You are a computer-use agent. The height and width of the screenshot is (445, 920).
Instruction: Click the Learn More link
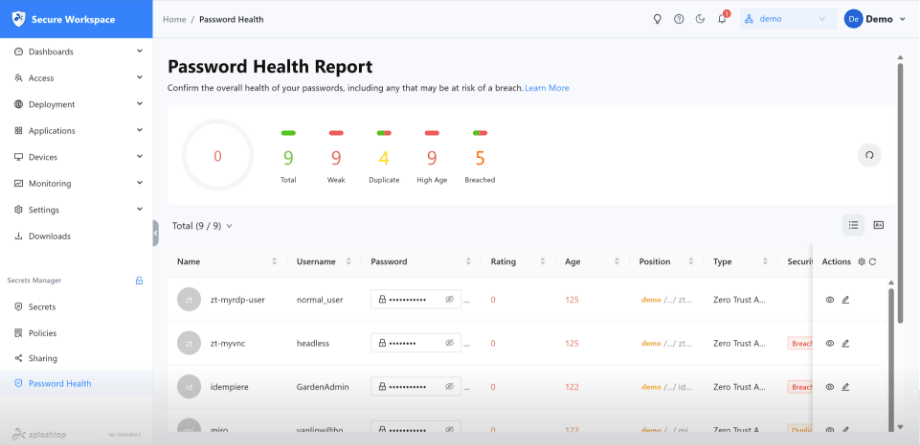[547, 88]
